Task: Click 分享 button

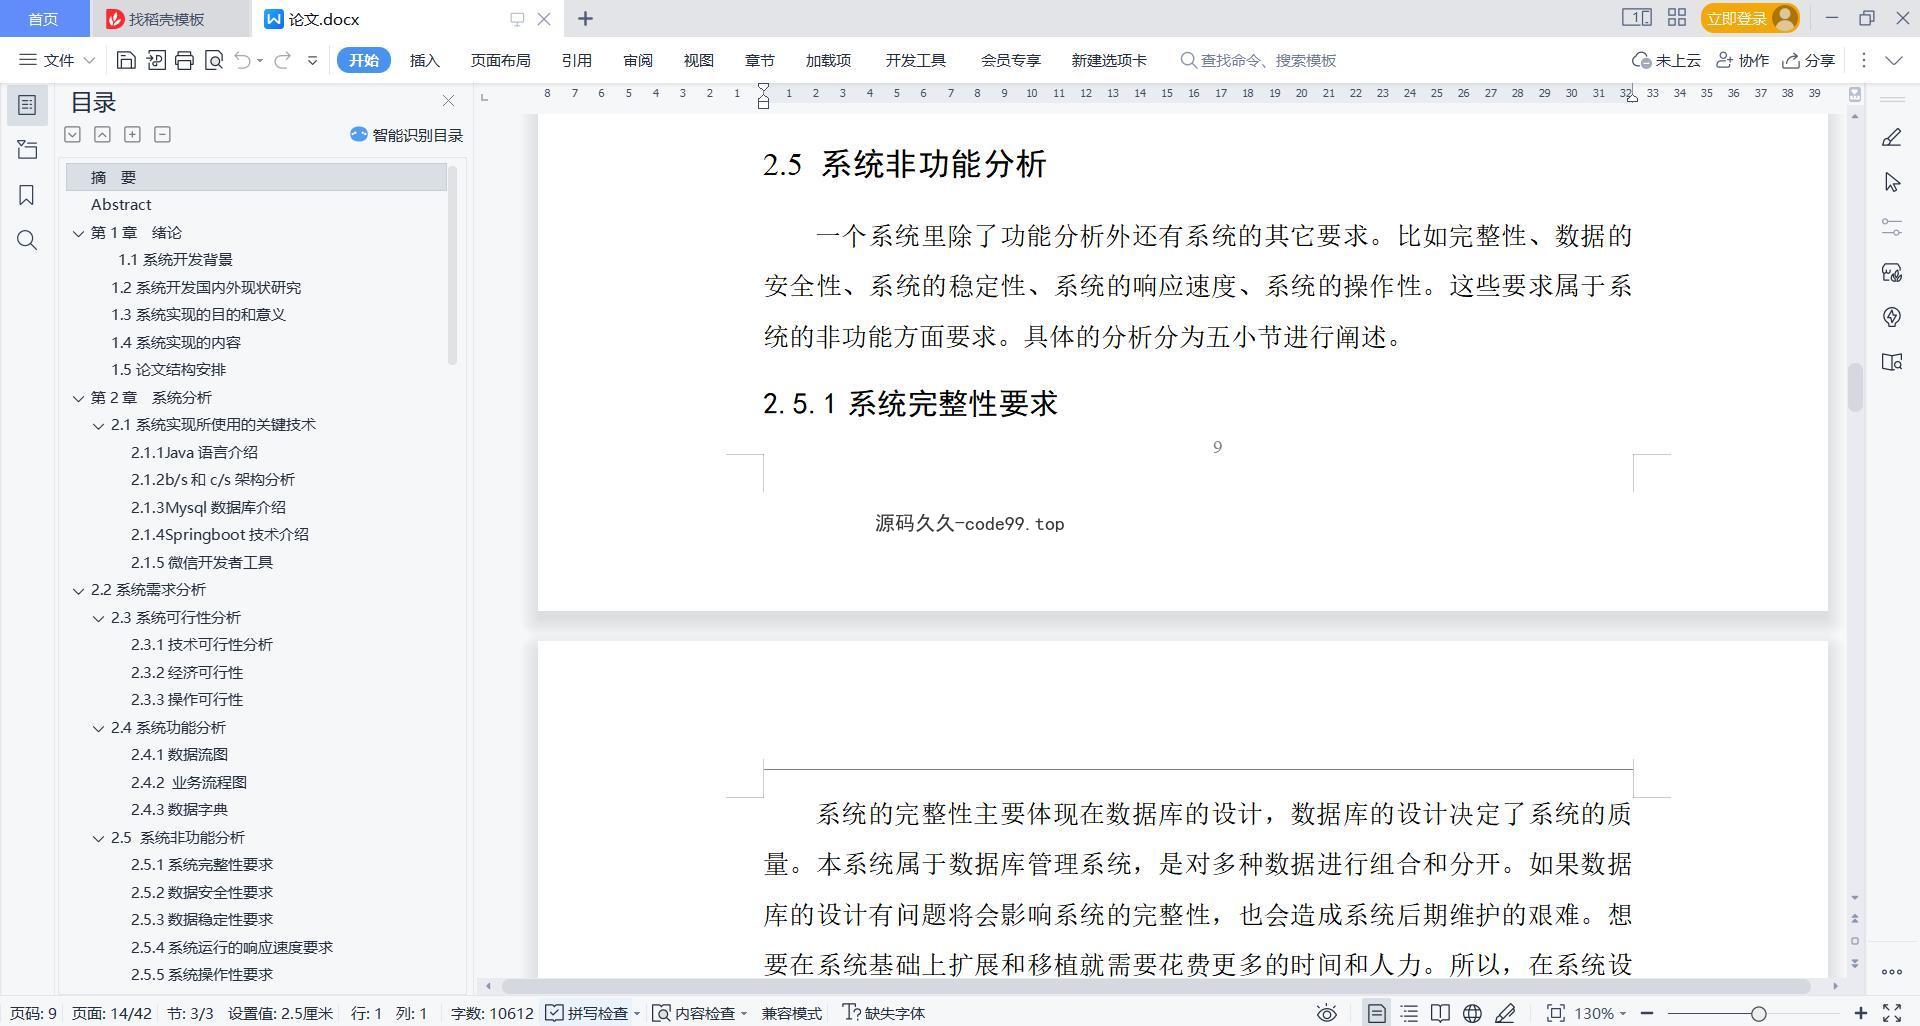Action: (x=1809, y=61)
